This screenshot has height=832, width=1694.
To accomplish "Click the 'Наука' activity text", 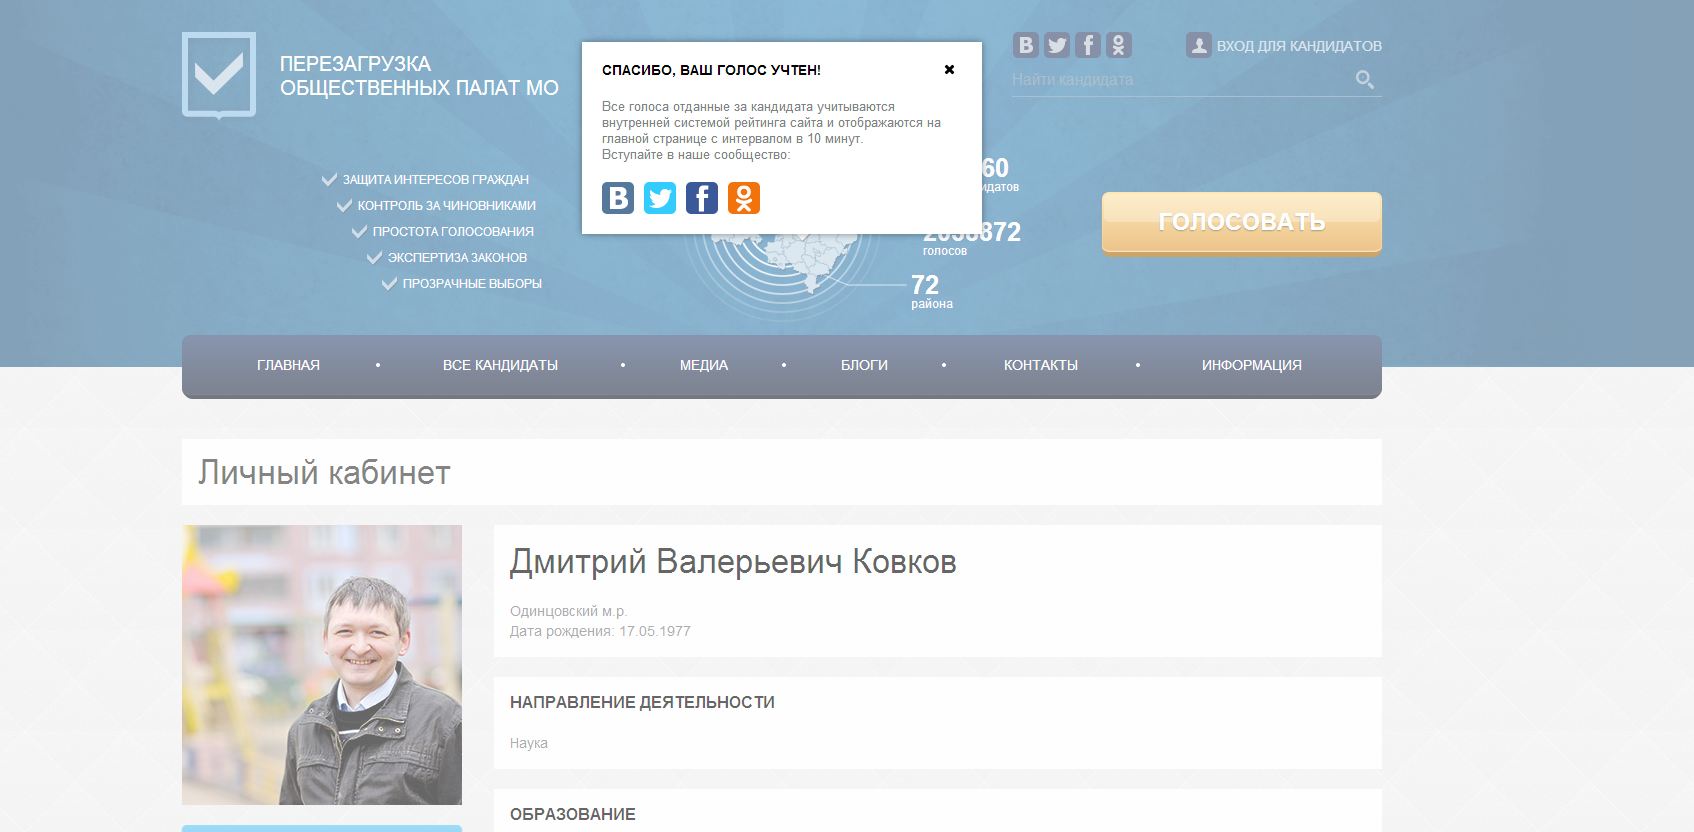I will [529, 743].
